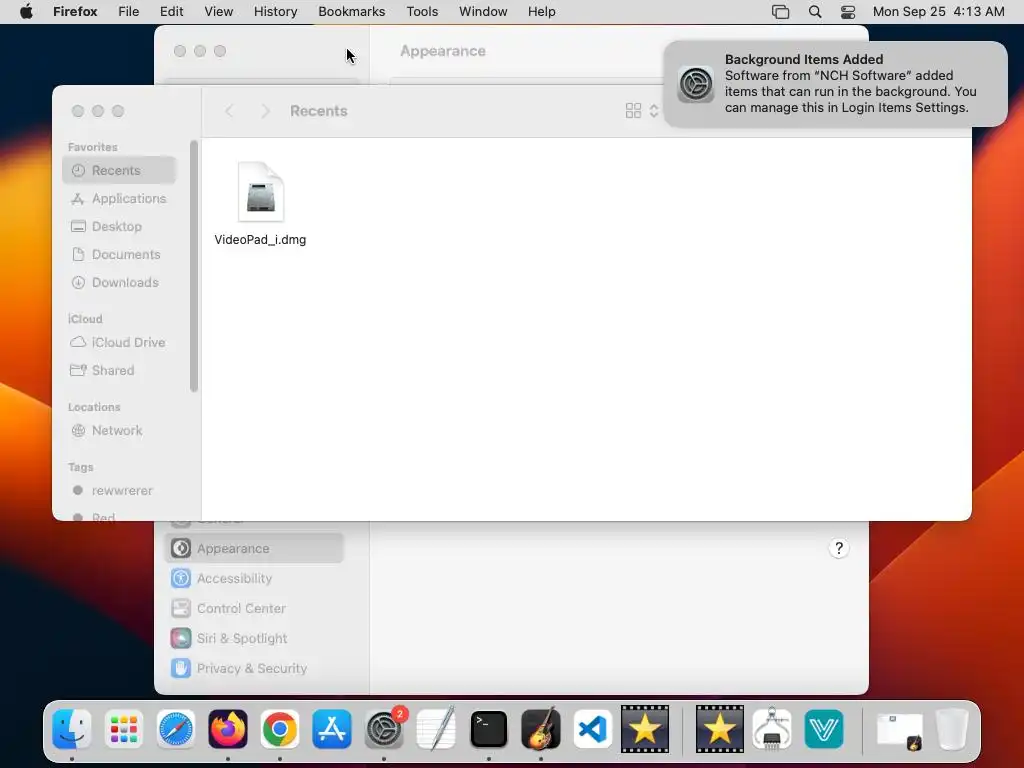Select Downloads in Finder sidebar
1024x768 pixels.
(120, 283)
